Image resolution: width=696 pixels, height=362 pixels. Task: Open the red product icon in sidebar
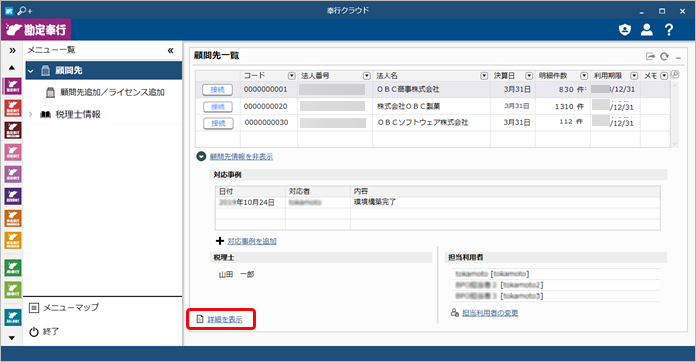[13, 108]
